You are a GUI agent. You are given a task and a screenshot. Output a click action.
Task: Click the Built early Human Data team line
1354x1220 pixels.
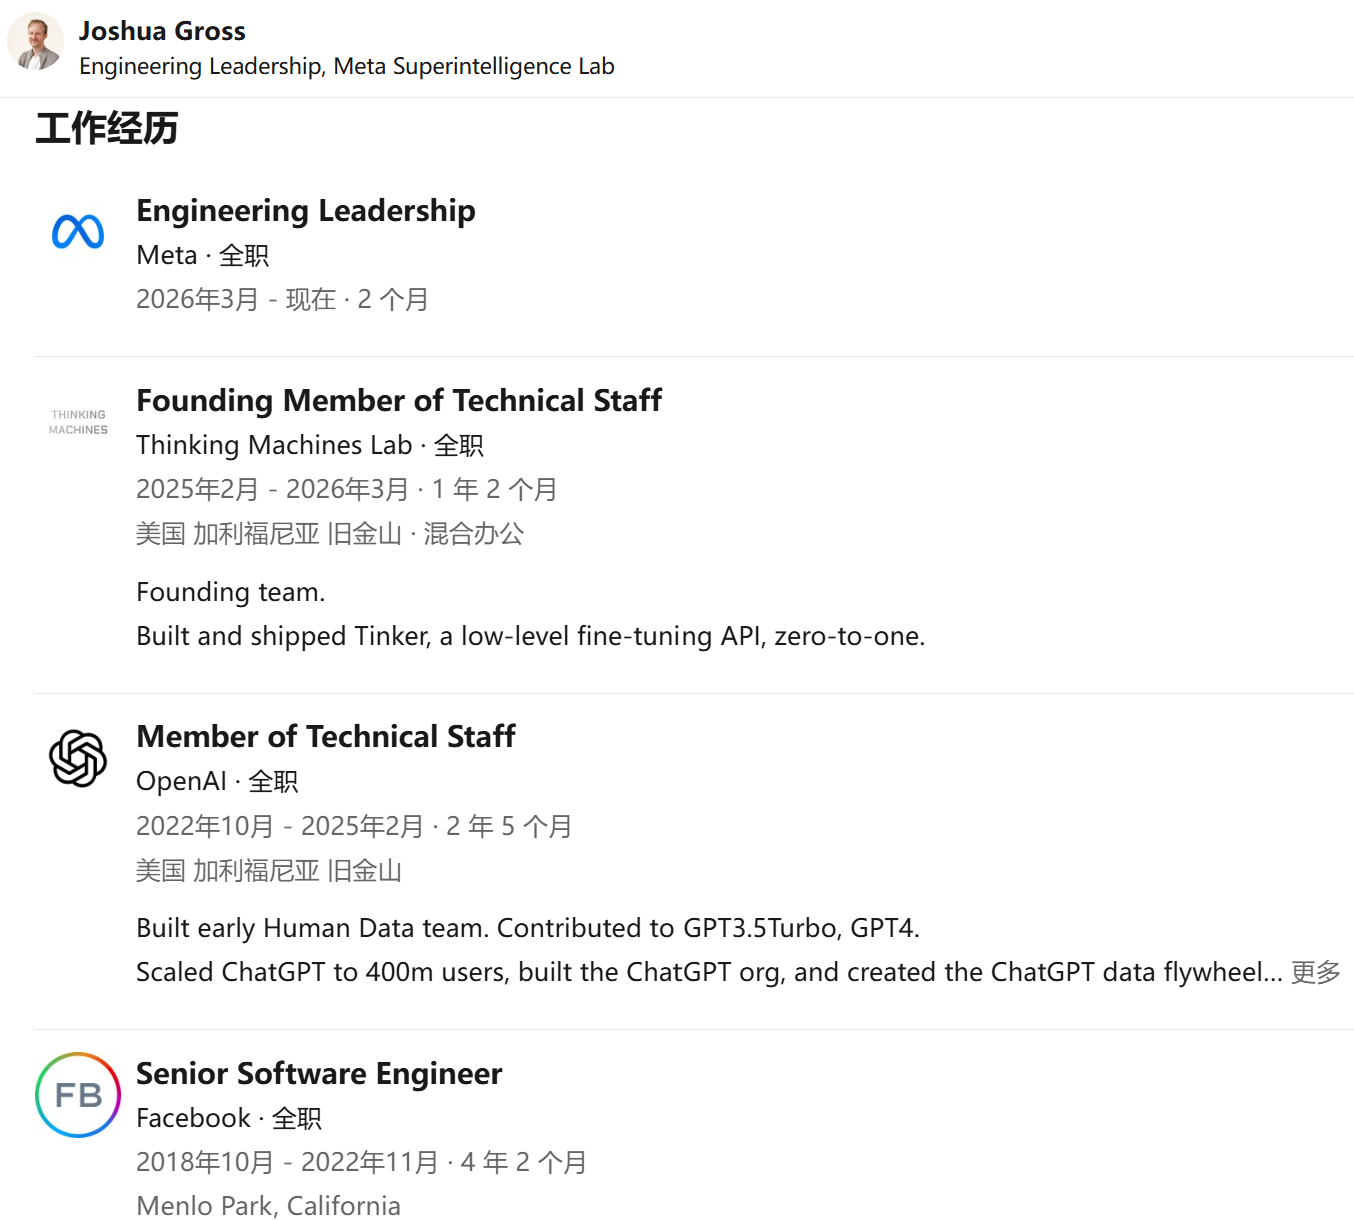pyautogui.click(x=527, y=929)
